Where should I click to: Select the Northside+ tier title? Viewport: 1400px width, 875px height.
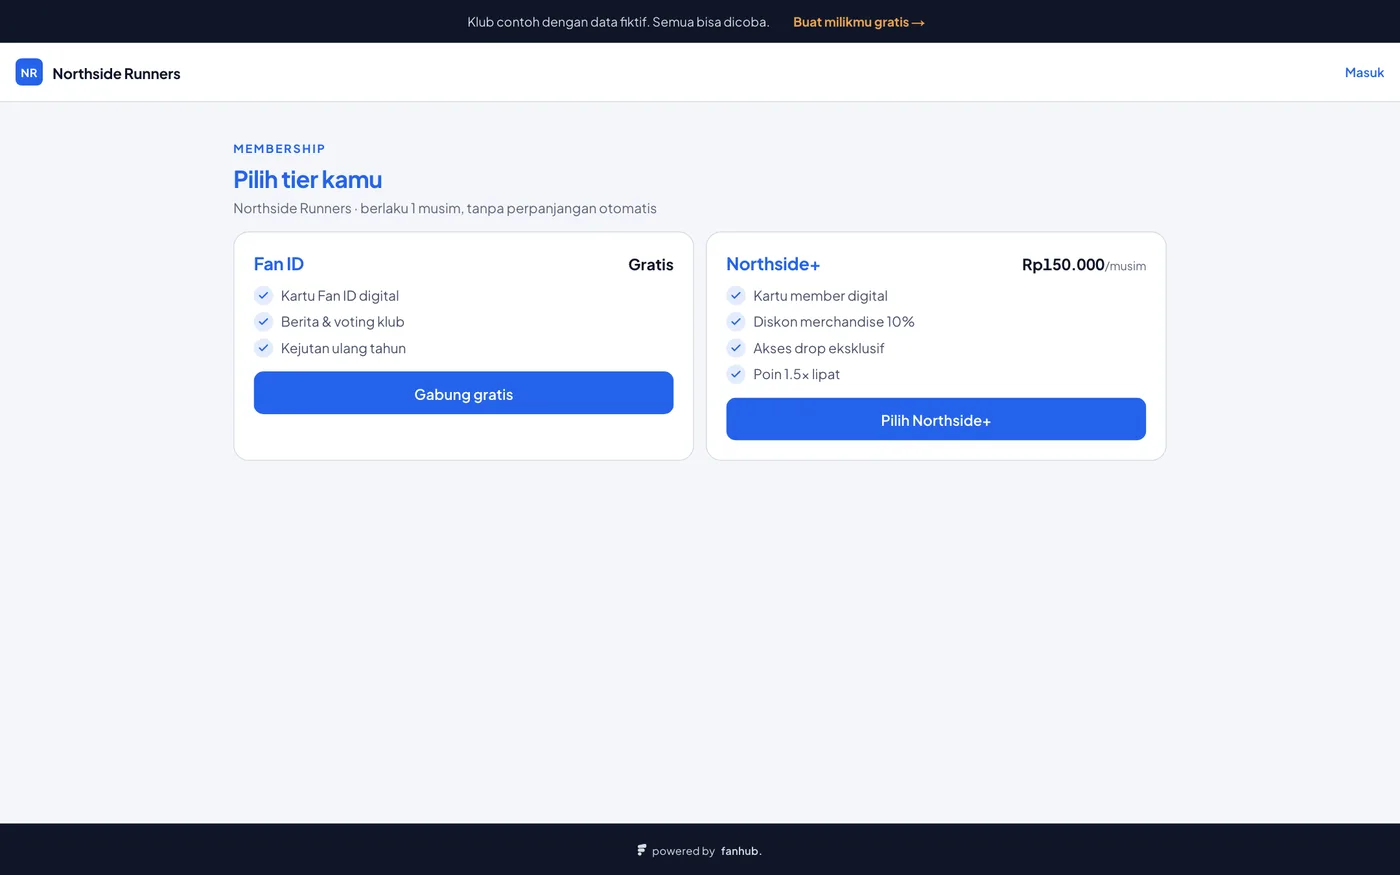773,264
